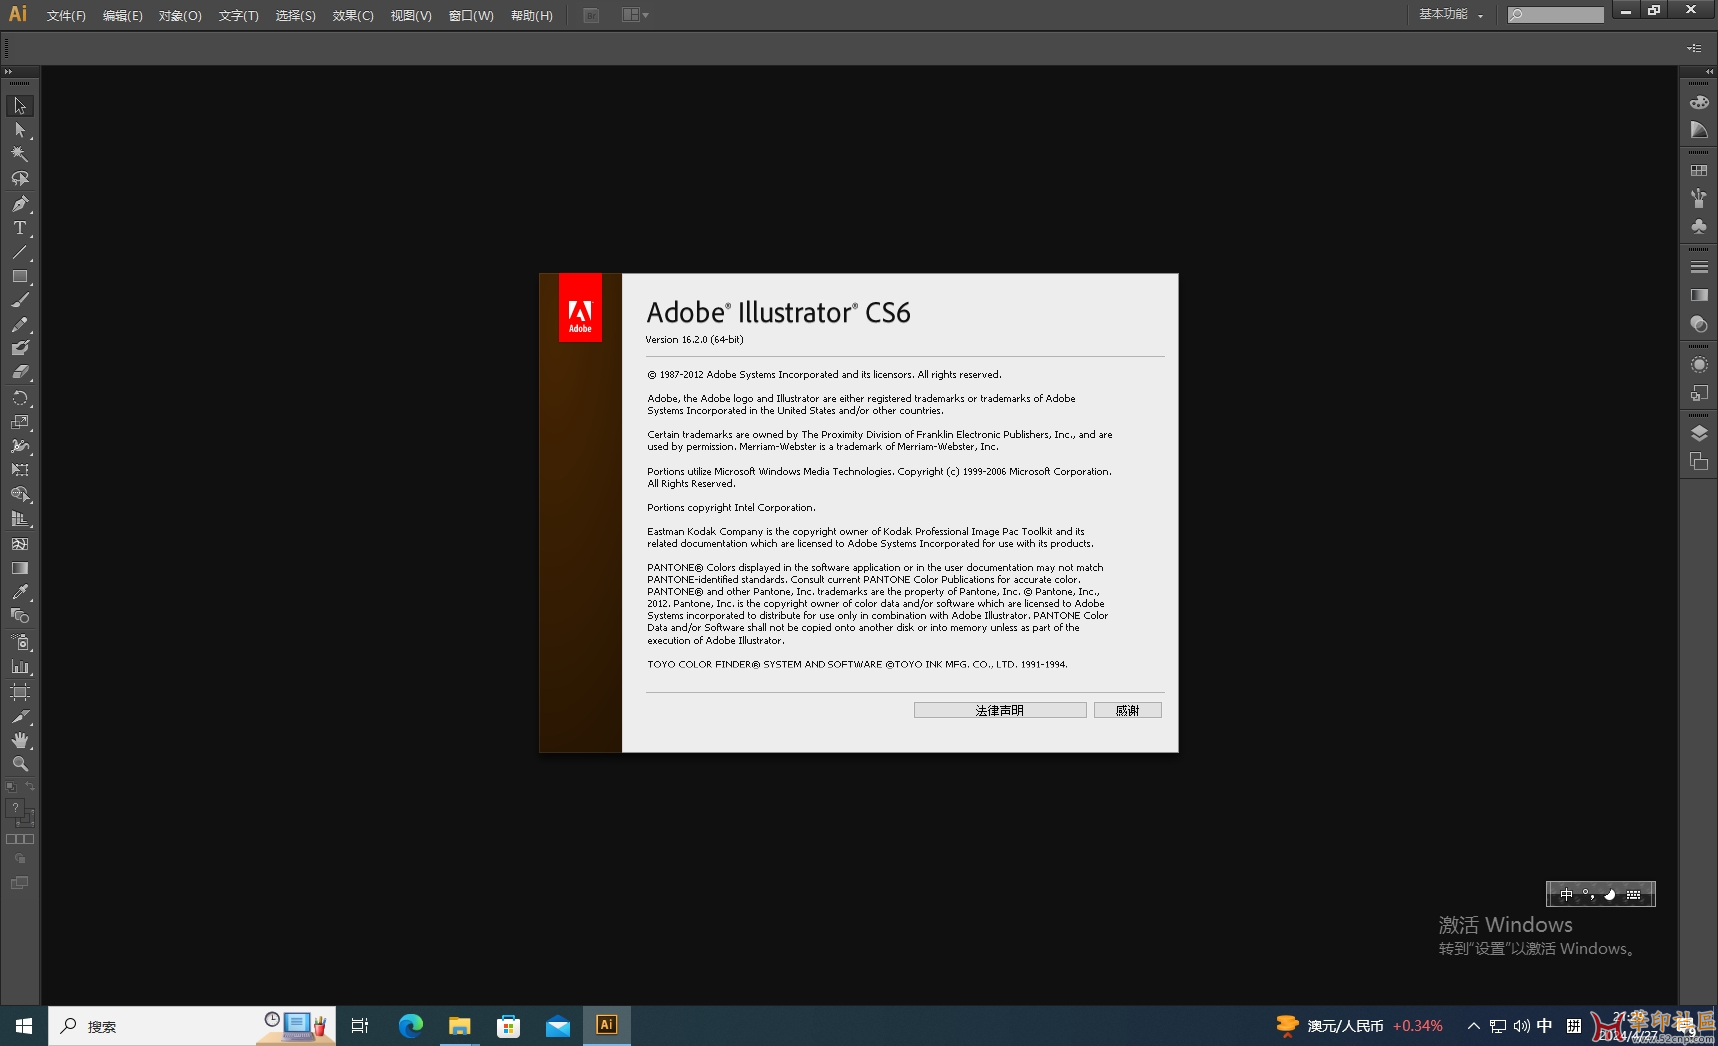Open the Symbols panel club icon
The height and width of the screenshot is (1046, 1718).
coord(1699,227)
